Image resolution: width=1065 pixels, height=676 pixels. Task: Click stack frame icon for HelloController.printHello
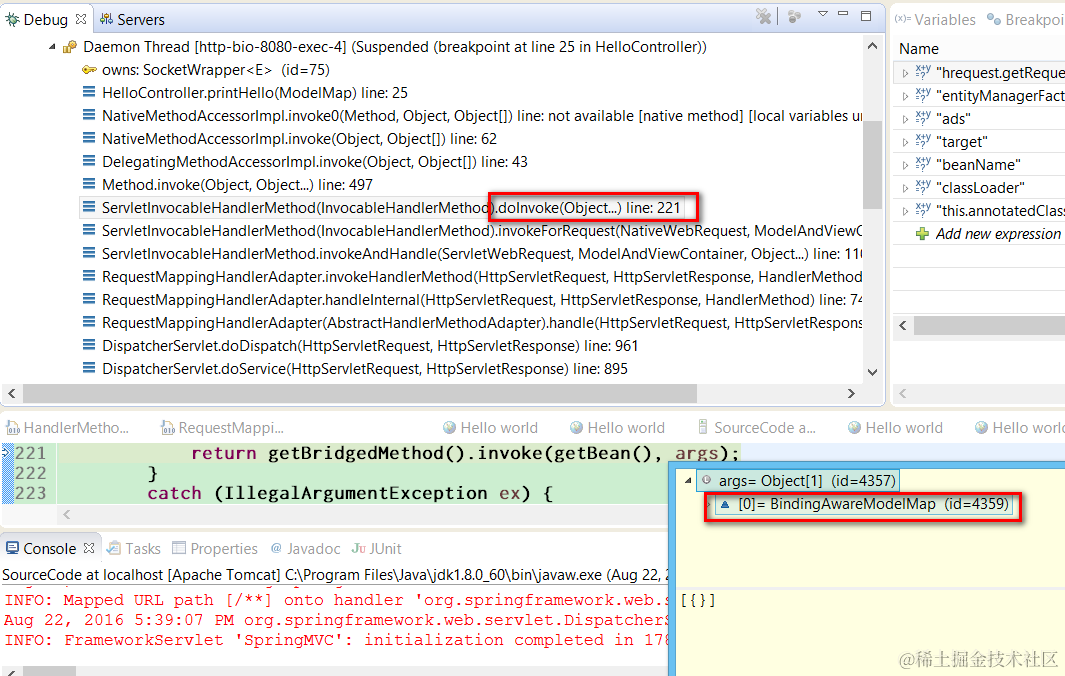[88, 92]
